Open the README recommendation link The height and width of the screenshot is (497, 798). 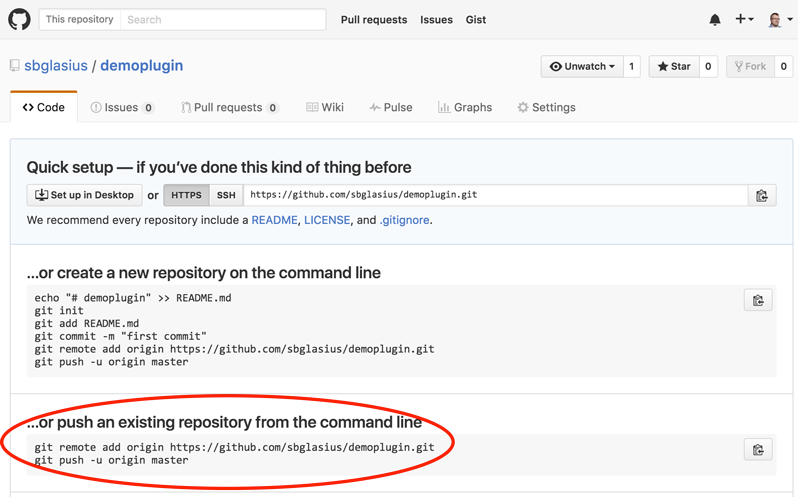(274, 220)
